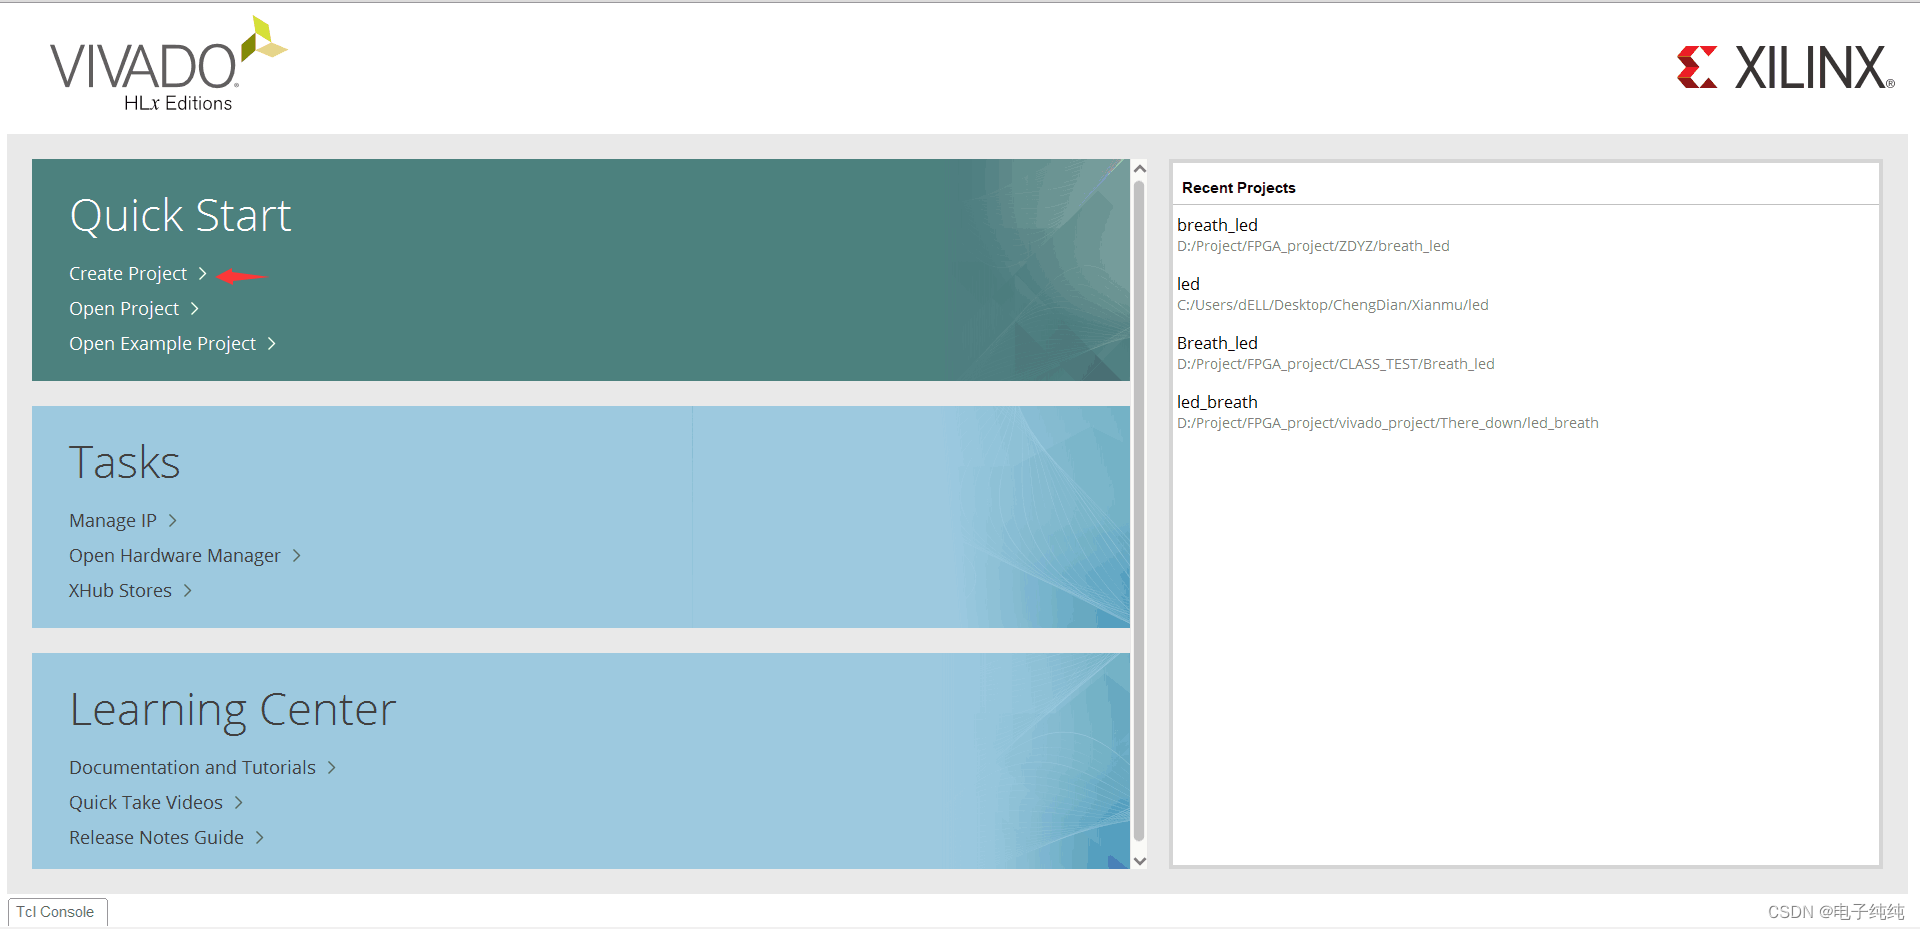
Task: Click chevron beside Open Example Project
Action: [271, 343]
